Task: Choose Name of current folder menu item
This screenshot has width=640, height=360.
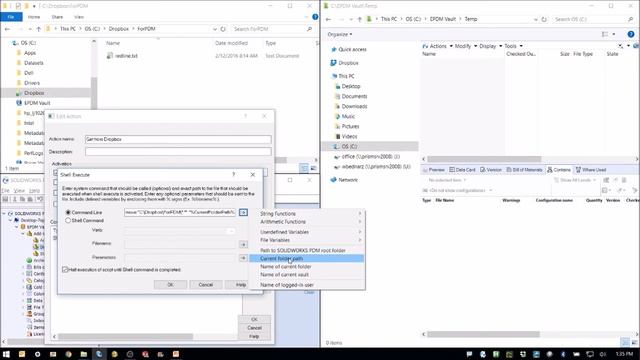Action: (307, 267)
